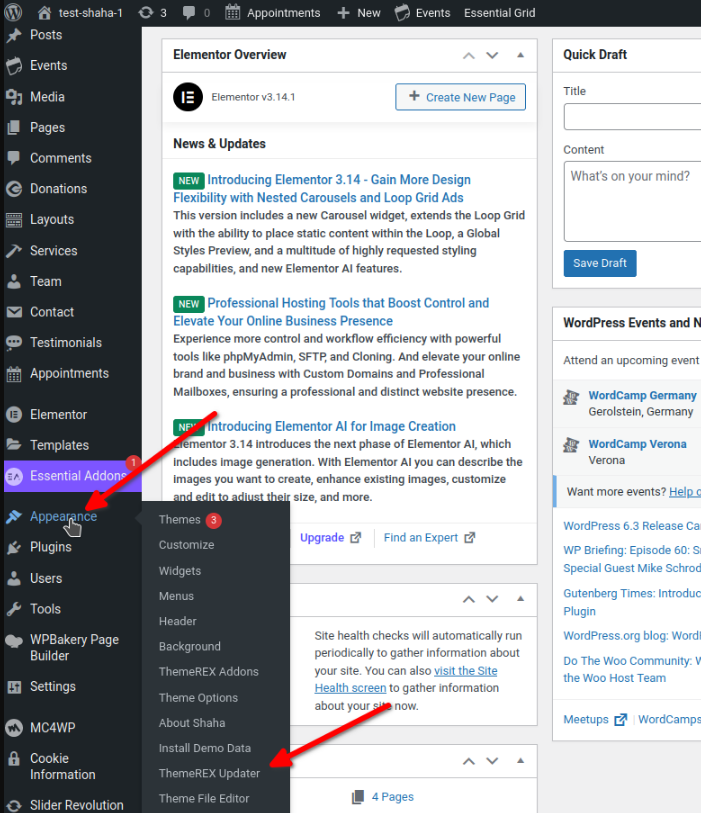Select Themes in Appearance submenu
This screenshot has height=813, width=701.
[x=179, y=520]
